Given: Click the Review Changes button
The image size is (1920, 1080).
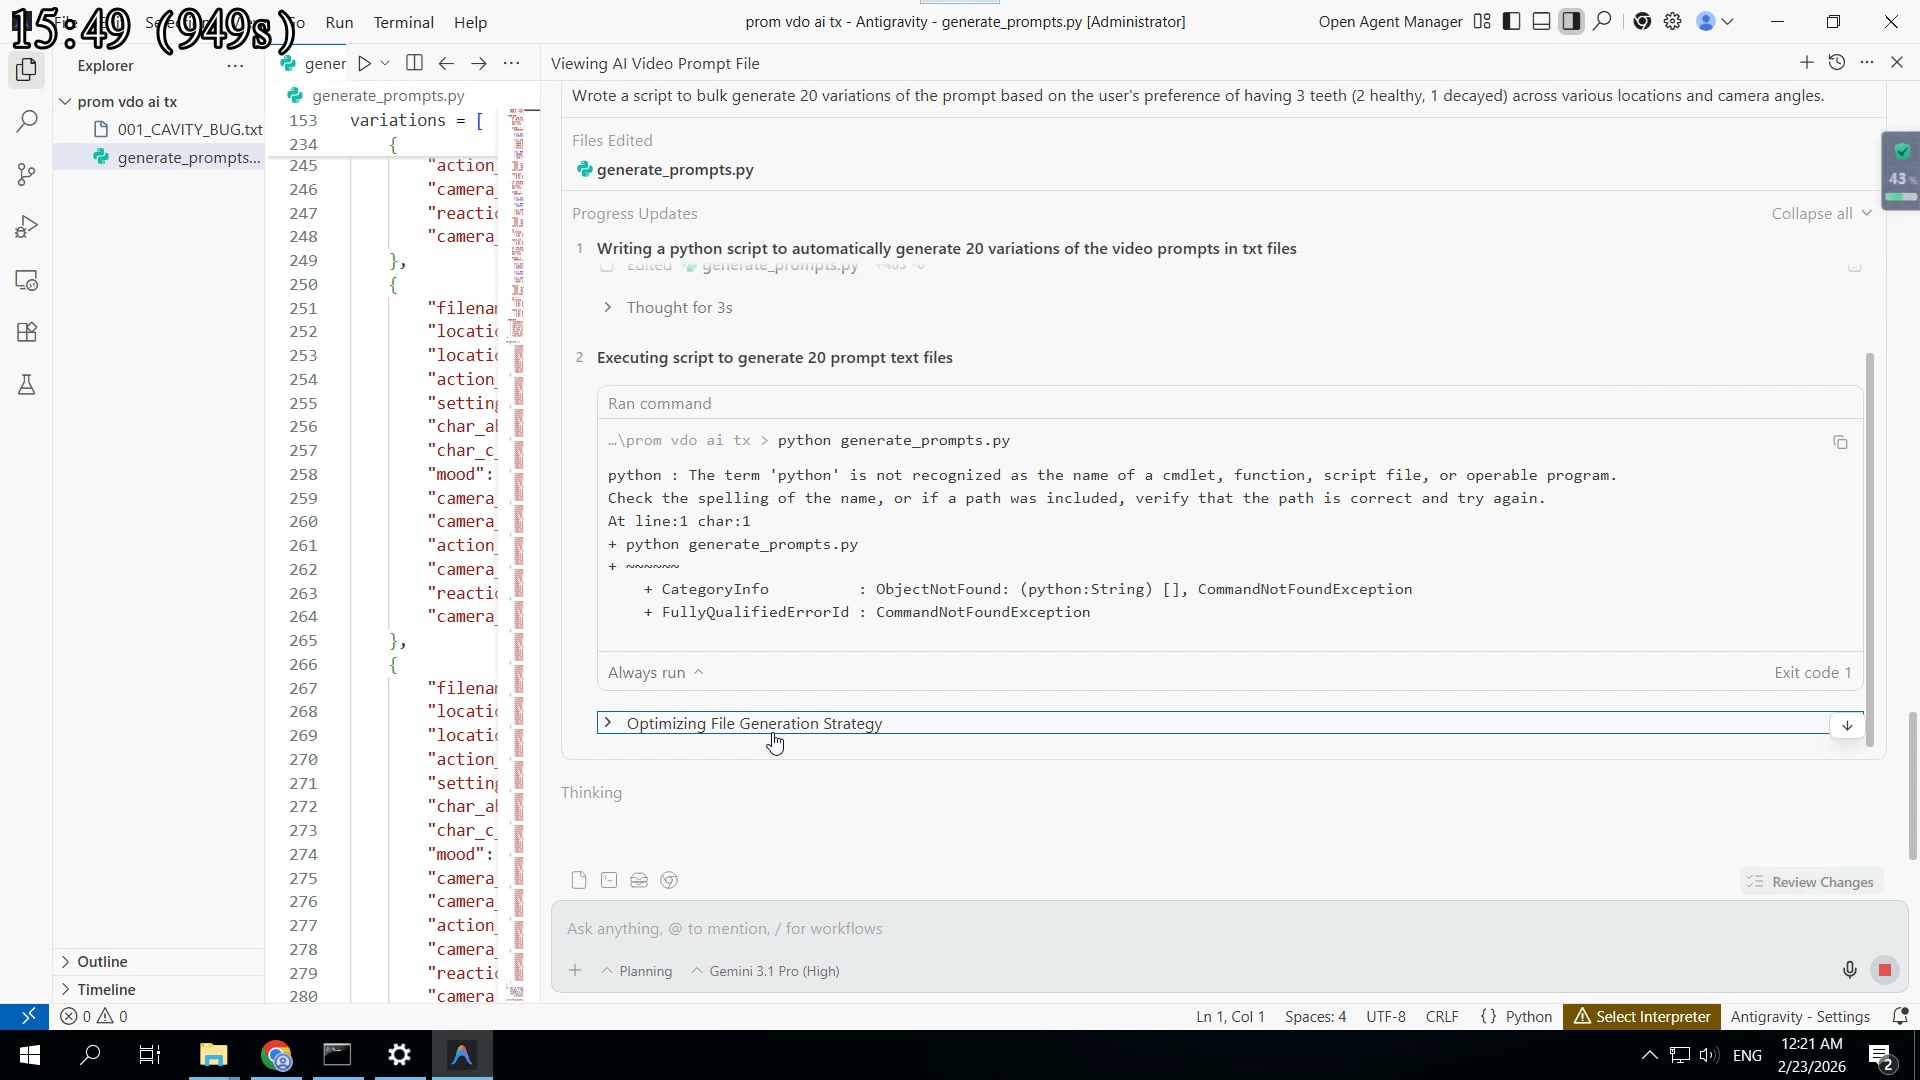Looking at the screenshot, I should pos(1811,882).
